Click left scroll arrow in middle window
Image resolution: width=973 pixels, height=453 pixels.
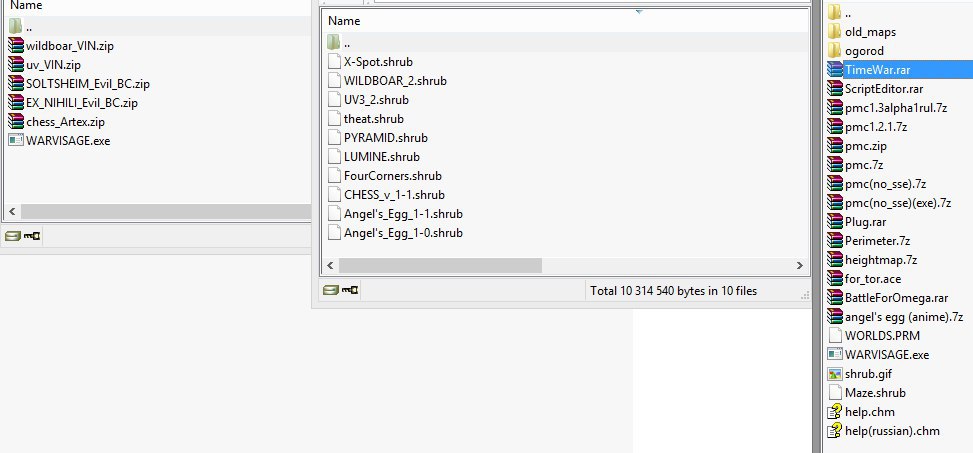click(x=330, y=266)
